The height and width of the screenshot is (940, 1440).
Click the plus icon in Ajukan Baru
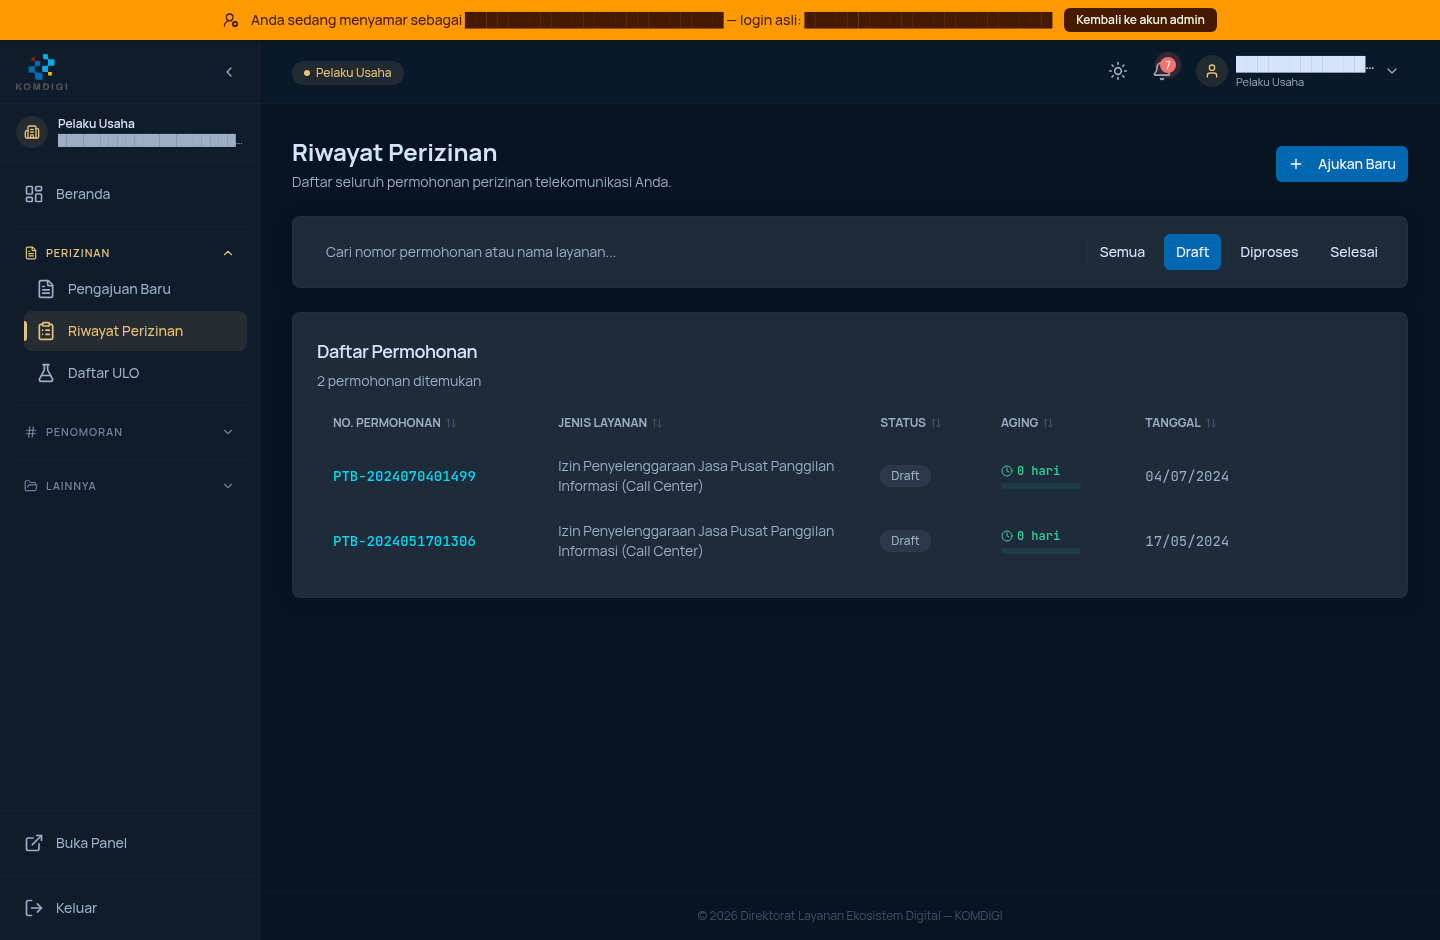coord(1296,164)
